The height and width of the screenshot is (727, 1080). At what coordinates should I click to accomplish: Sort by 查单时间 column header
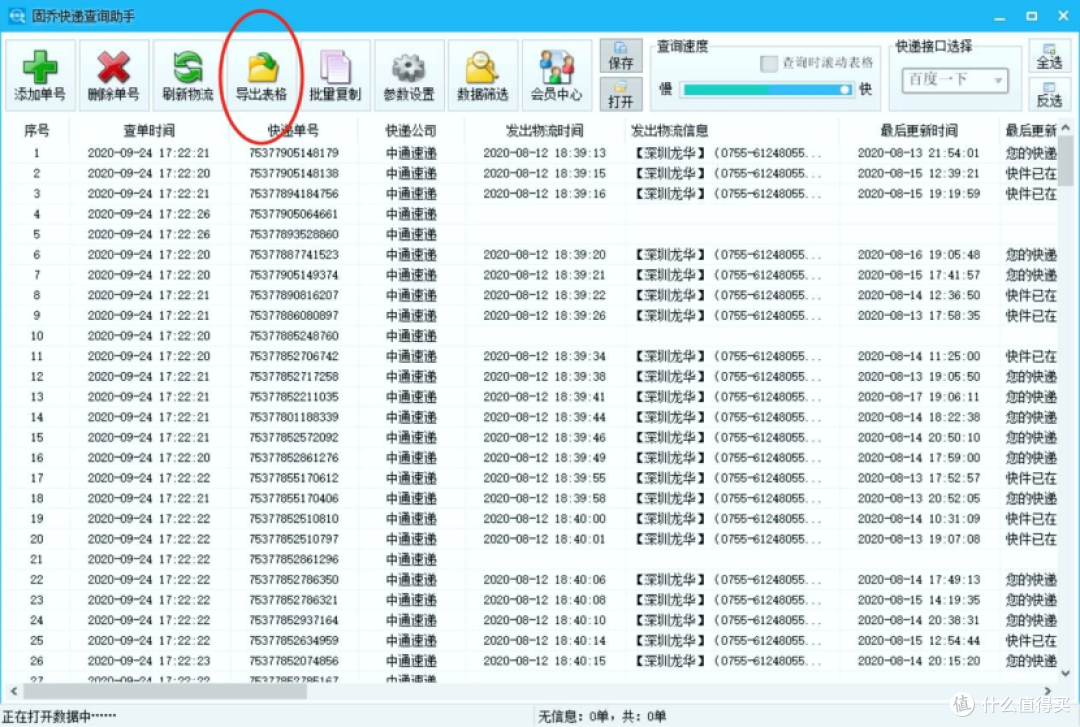point(149,130)
